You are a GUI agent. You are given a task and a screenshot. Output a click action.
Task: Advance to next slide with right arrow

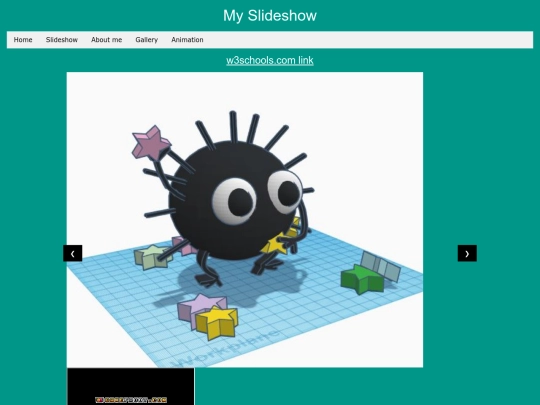point(467,253)
